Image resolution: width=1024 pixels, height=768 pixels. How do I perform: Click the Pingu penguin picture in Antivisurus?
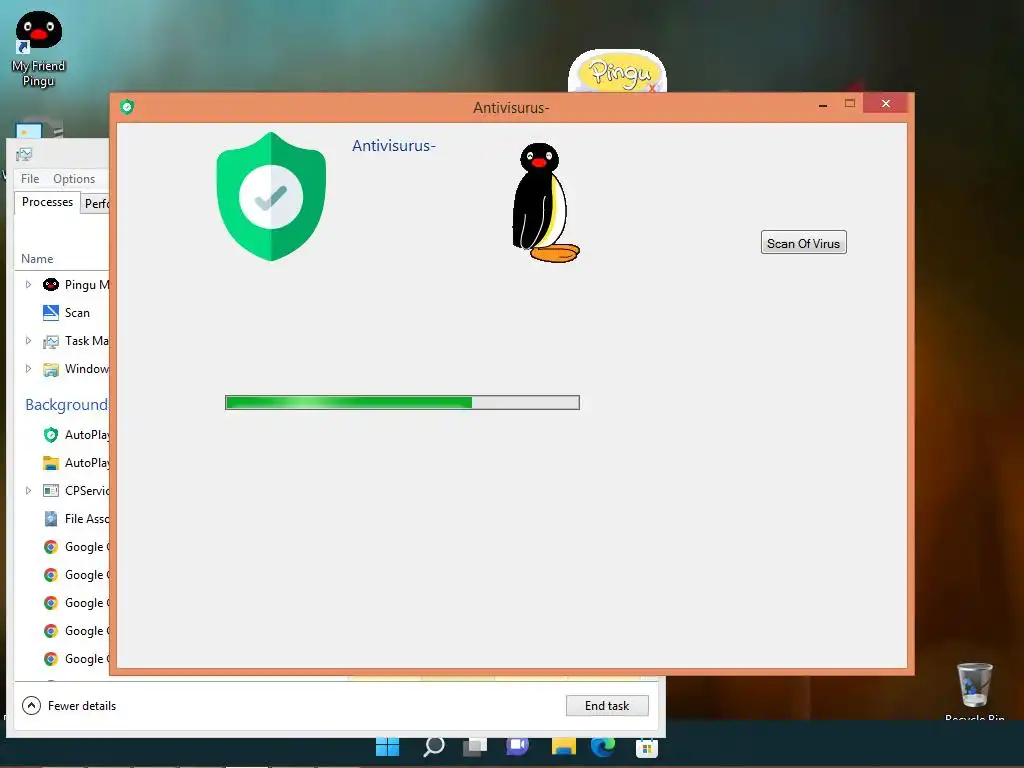545,202
